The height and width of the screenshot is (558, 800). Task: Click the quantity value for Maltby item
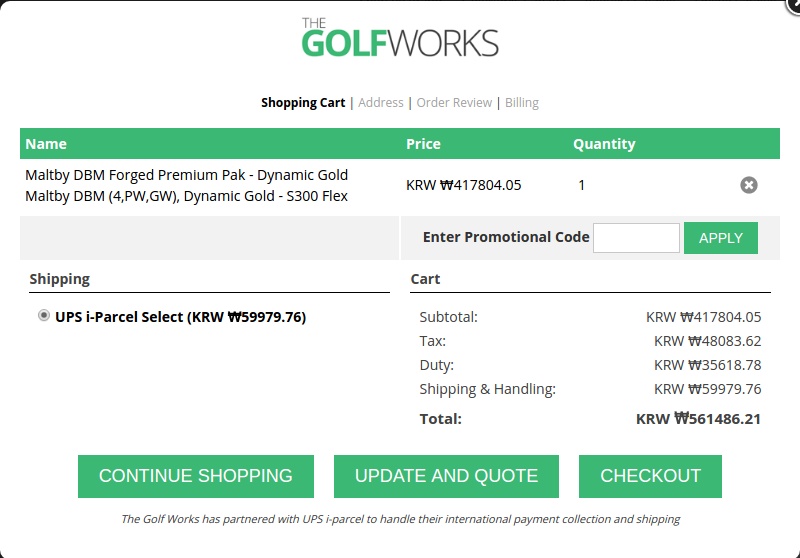tap(582, 185)
